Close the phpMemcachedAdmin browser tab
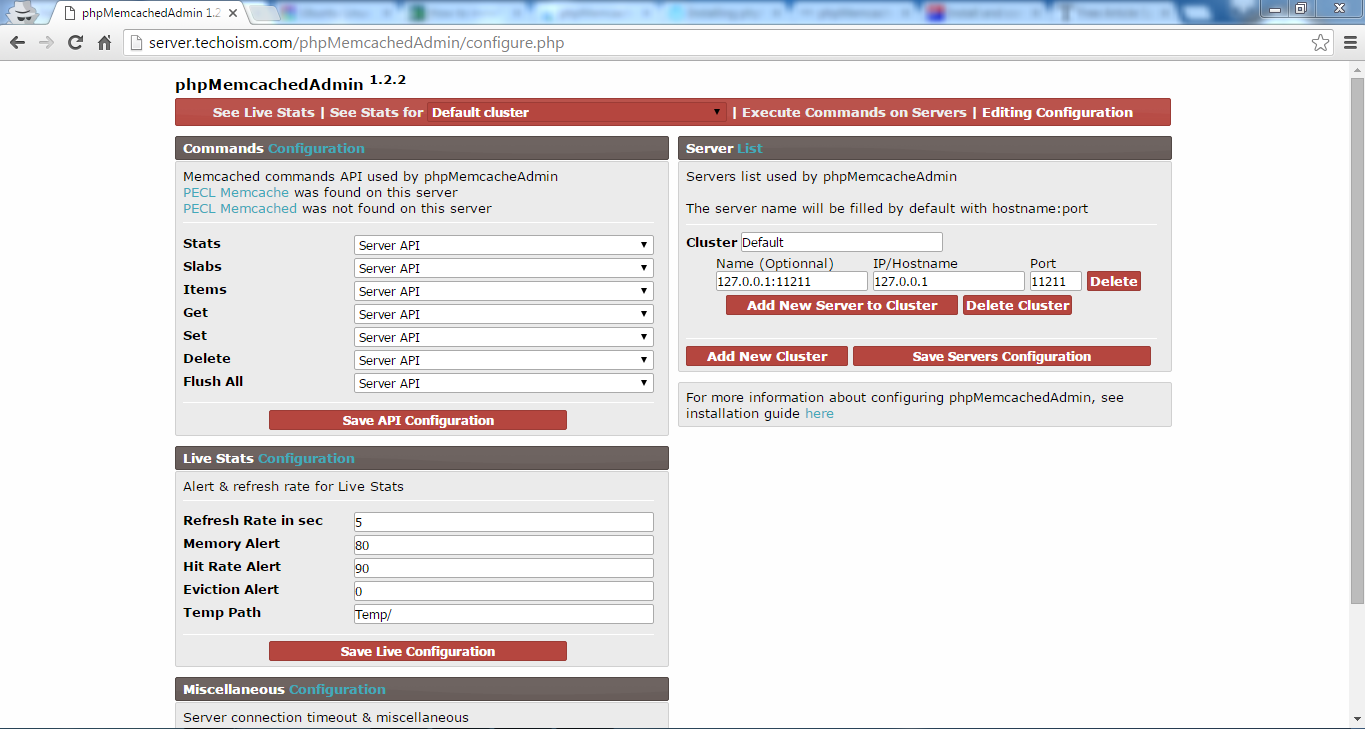This screenshot has width=1365, height=729. (233, 13)
